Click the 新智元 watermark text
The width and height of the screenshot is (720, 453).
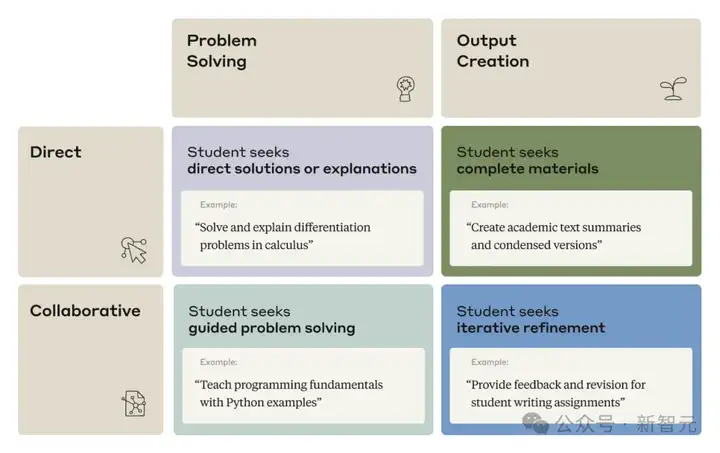point(666,423)
